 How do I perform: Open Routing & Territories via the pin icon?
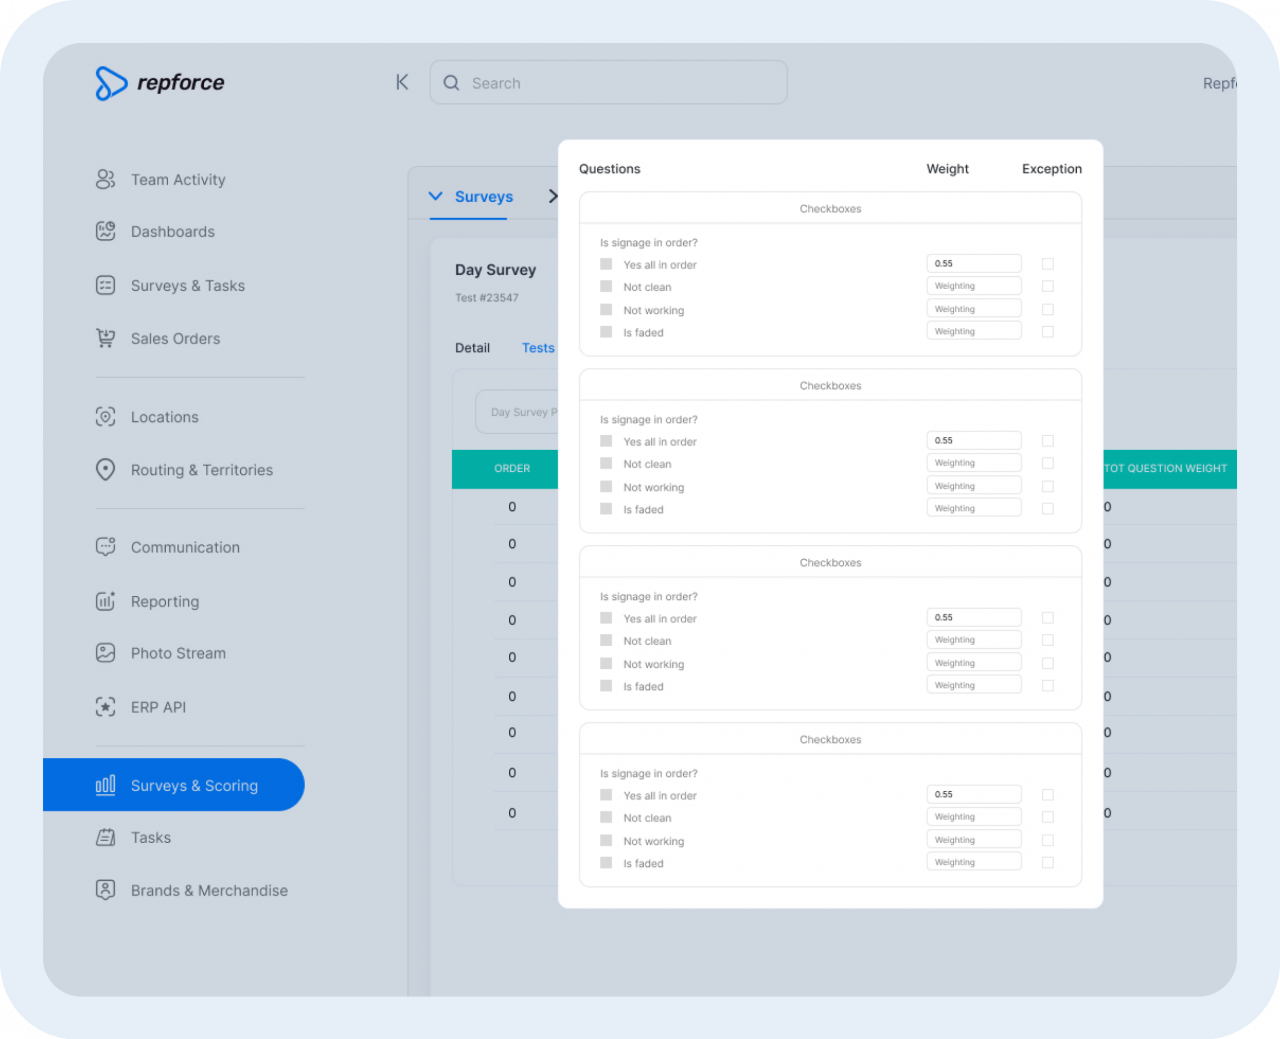coord(106,470)
